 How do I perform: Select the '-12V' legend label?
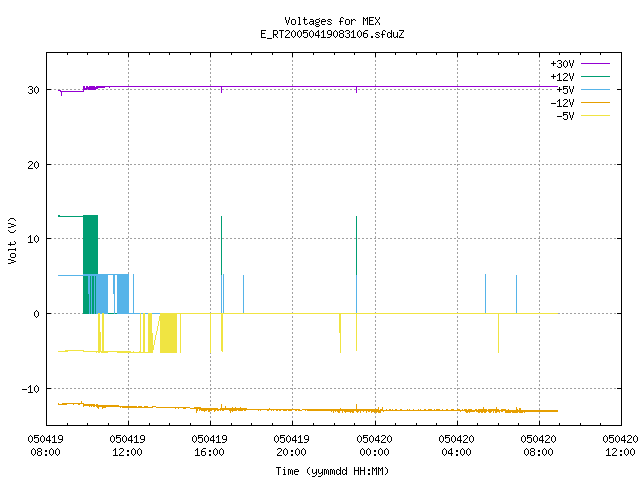(562, 103)
